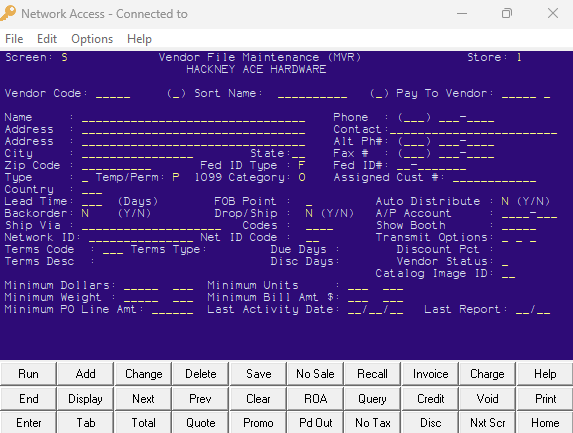Image resolution: width=573 pixels, height=433 pixels.
Task: Click the Help button in keypad
Action: [545, 374]
